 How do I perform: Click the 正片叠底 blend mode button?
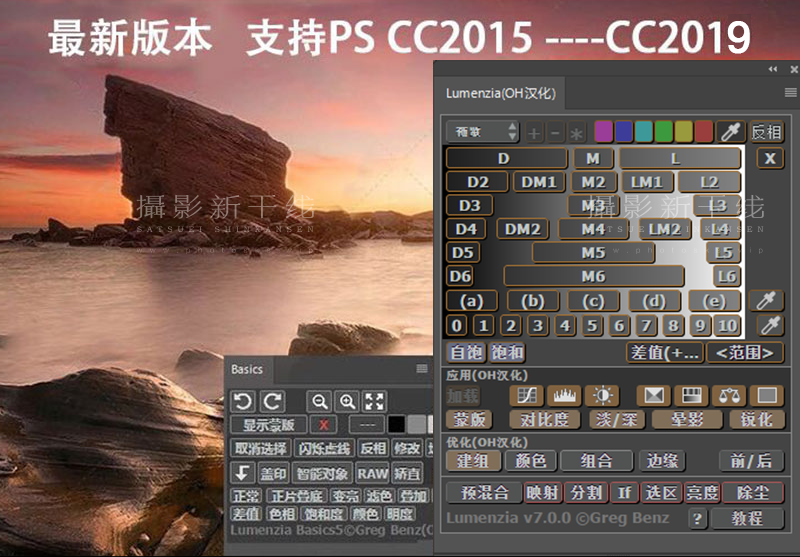(296, 496)
